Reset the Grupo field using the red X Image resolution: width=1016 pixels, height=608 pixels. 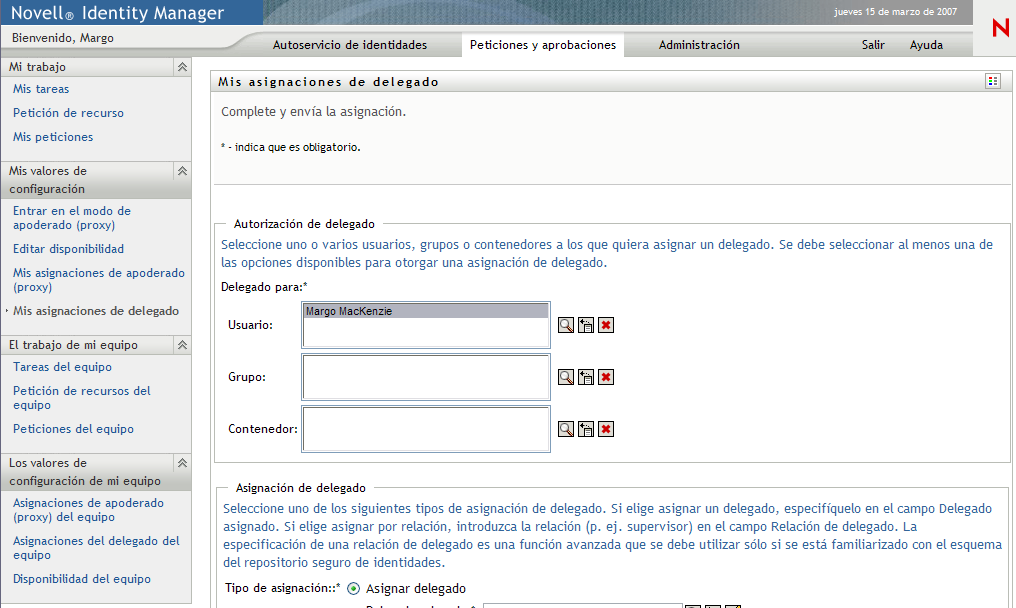[x=604, y=377]
